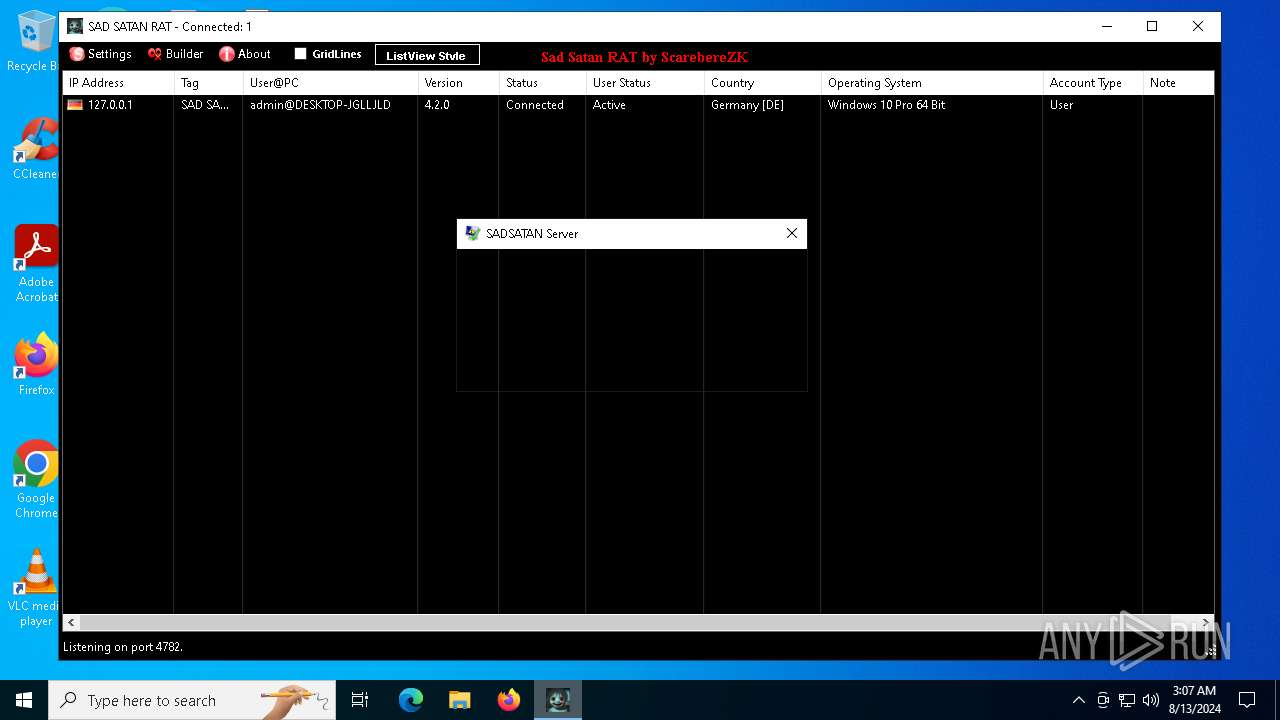Select the 127.0.0.1 client row
This screenshot has width=1280, height=720.
tap(638, 105)
